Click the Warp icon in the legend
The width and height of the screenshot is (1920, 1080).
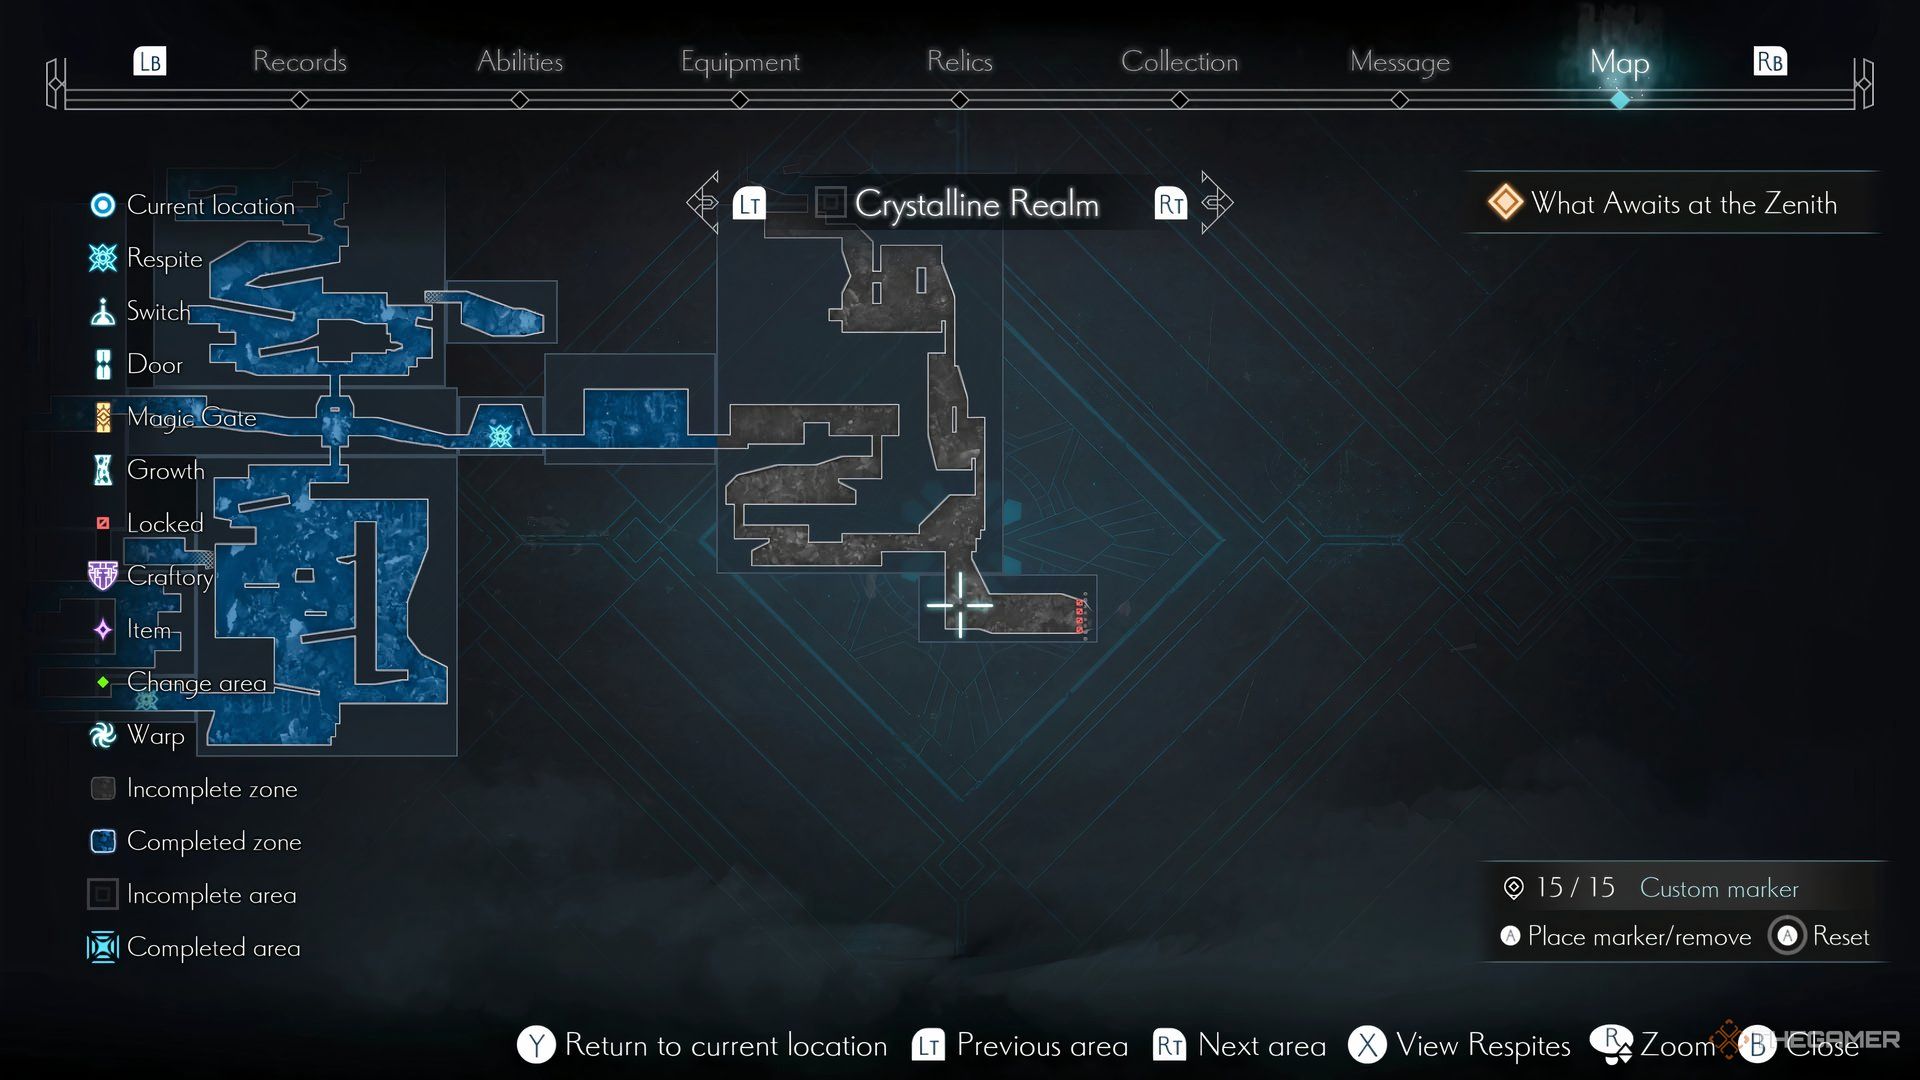click(x=104, y=735)
